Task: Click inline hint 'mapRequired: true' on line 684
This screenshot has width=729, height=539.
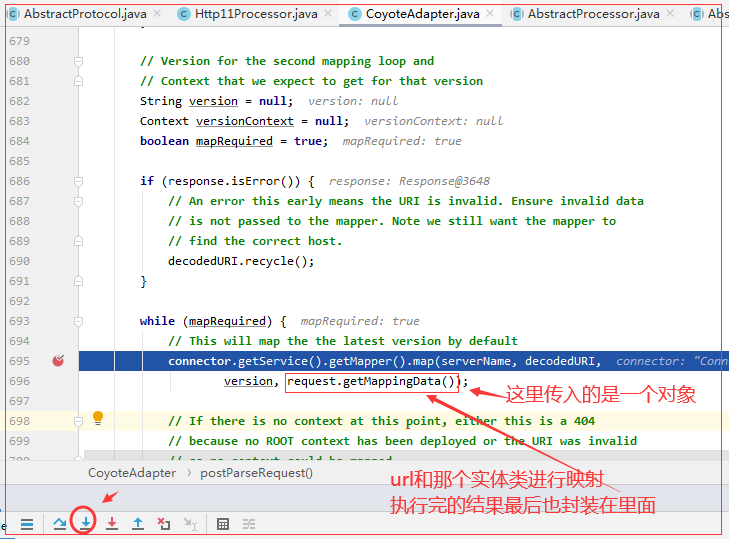Action: point(402,141)
